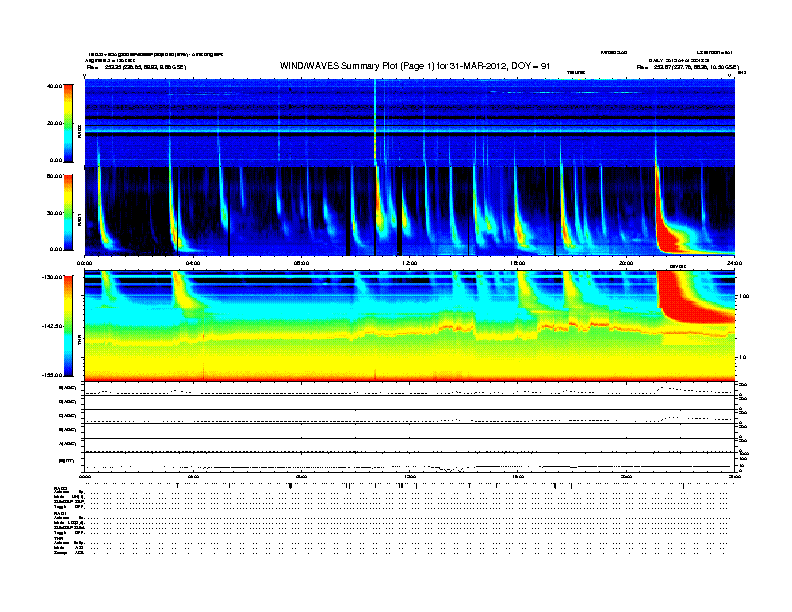
Task: Click the TNR panel color scale bar
Action: [x=68, y=326]
